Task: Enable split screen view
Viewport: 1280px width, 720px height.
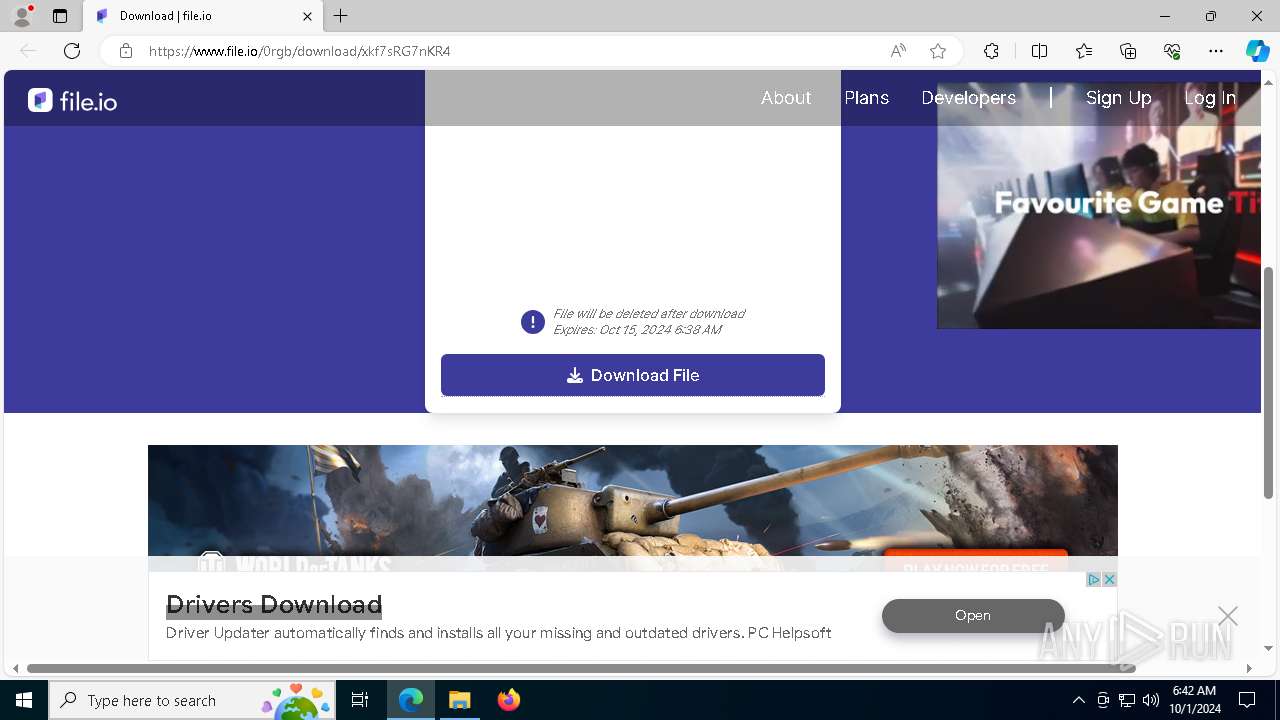Action: click(x=1039, y=51)
